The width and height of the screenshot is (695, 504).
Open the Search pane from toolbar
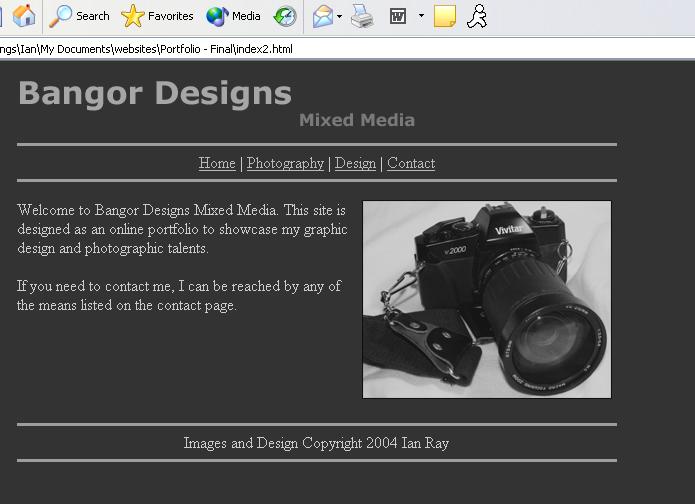click(79, 16)
